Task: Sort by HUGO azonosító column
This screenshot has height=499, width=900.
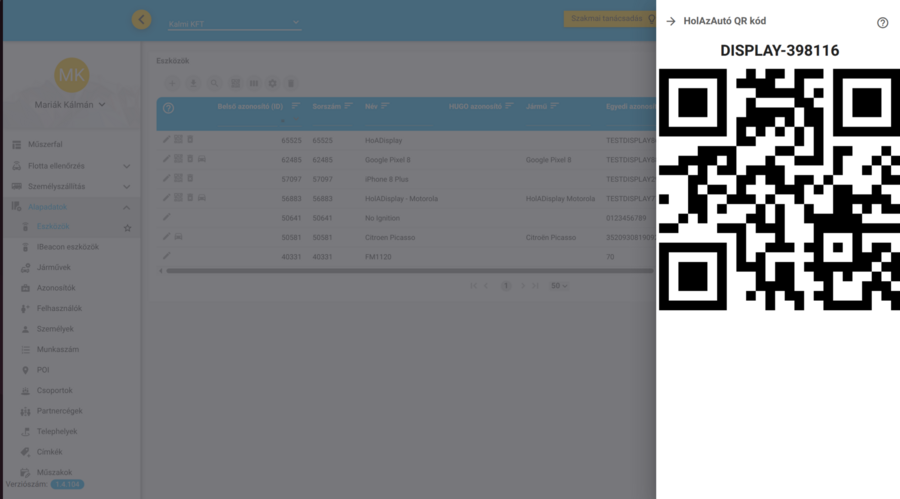Action: click(509, 106)
